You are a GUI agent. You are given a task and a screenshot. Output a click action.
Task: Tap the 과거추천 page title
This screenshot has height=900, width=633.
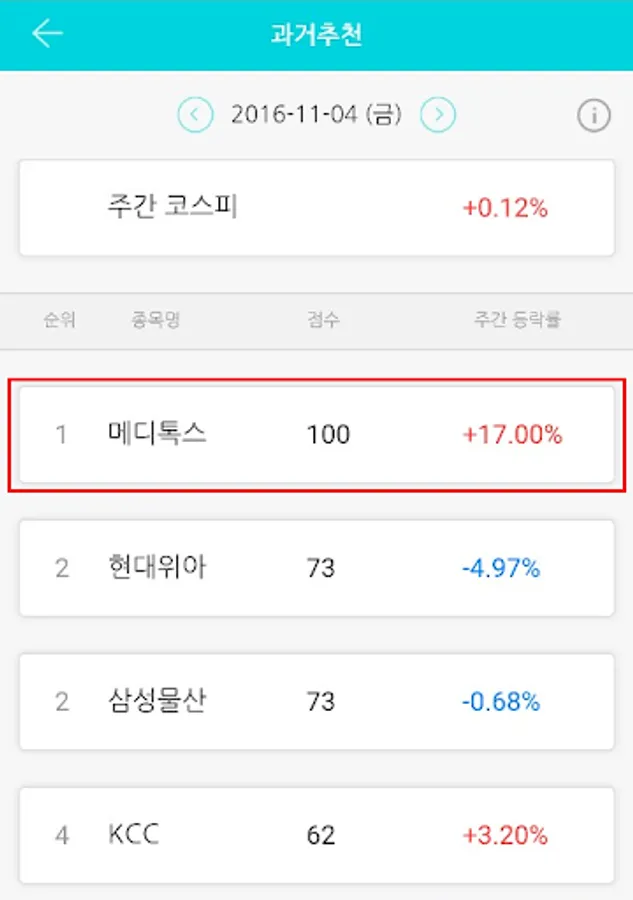(x=316, y=35)
